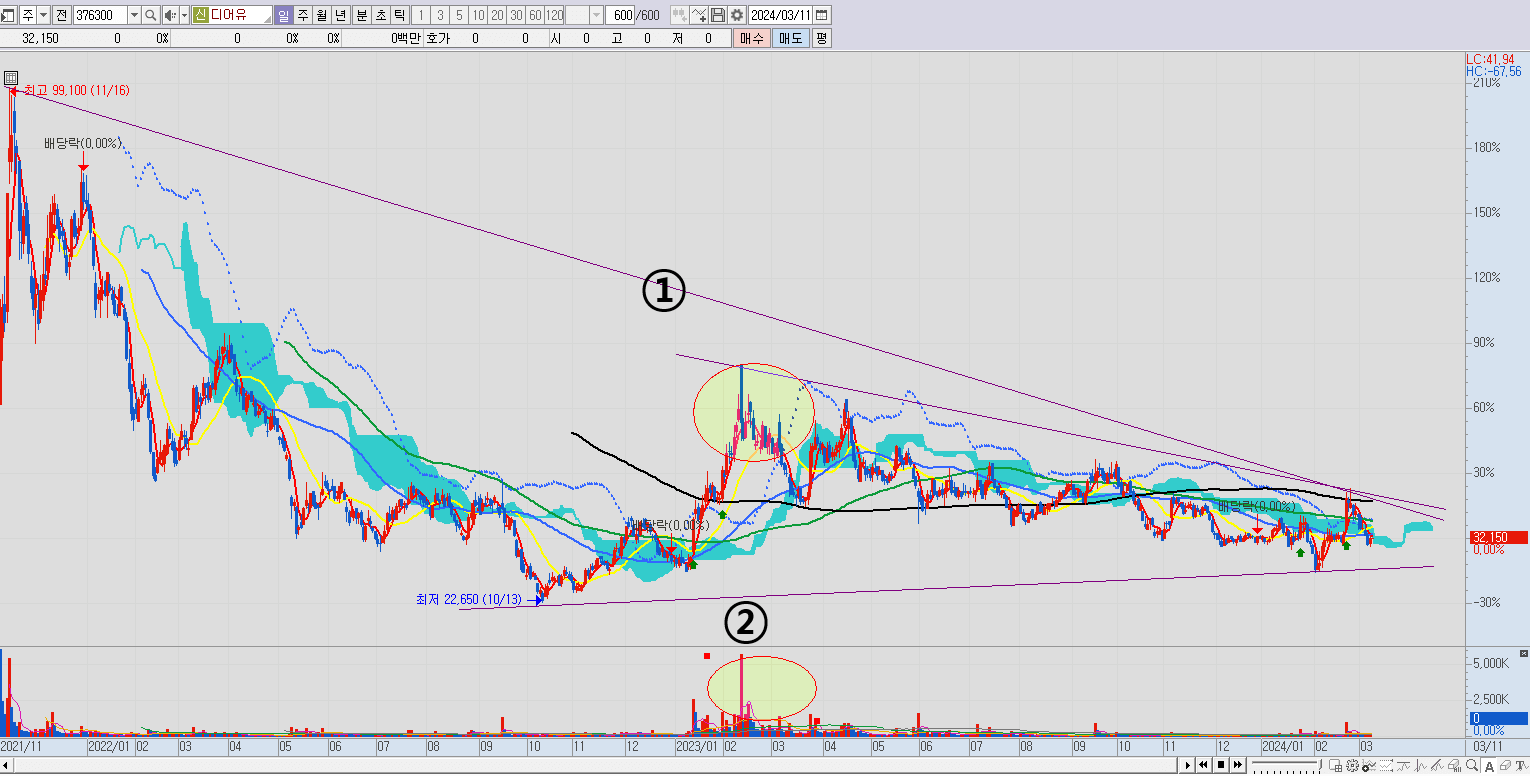Click the stock code field showing 376300
The width and height of the screenshot is (1530, 776).
coord(100,15)
